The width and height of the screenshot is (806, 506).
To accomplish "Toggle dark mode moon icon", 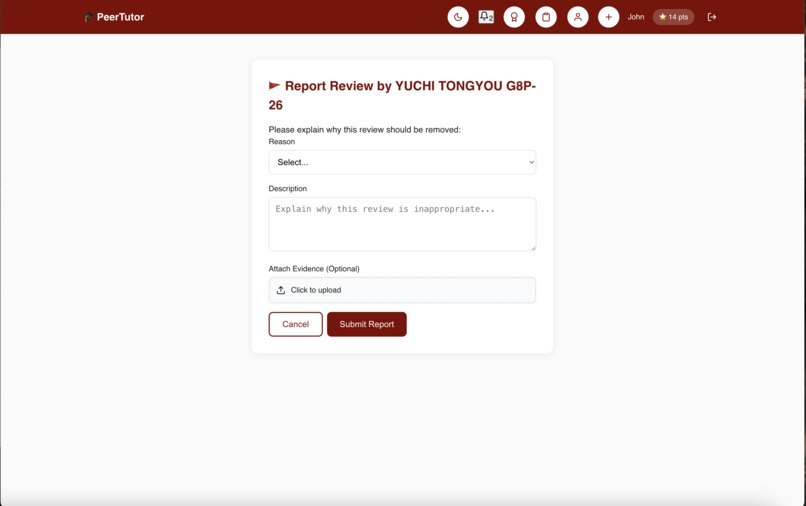I will point(458,17).
